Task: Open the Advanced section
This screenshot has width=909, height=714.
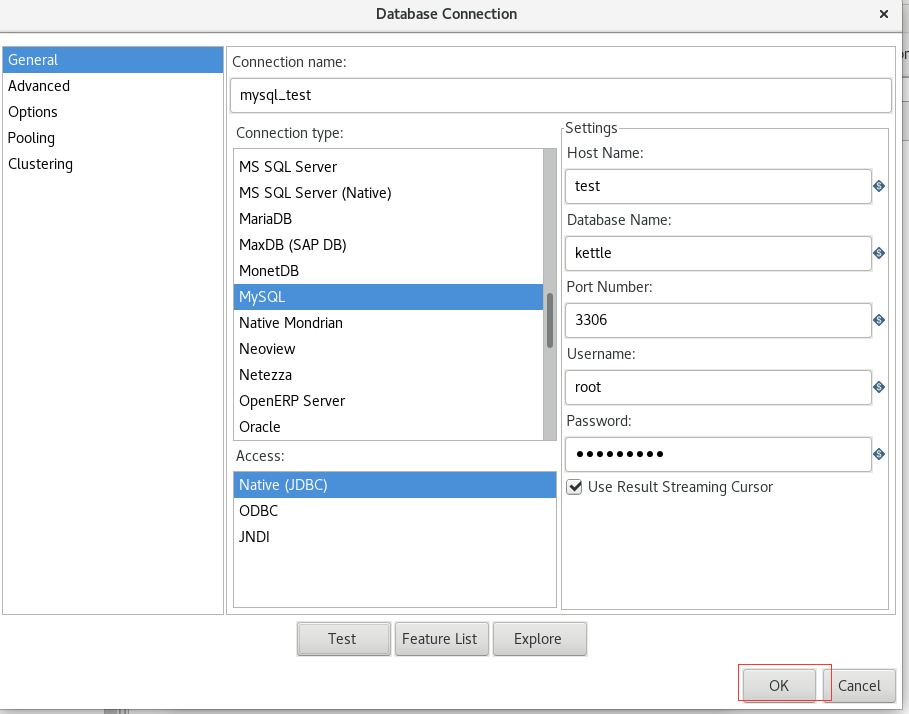Action: coord(113,86)
